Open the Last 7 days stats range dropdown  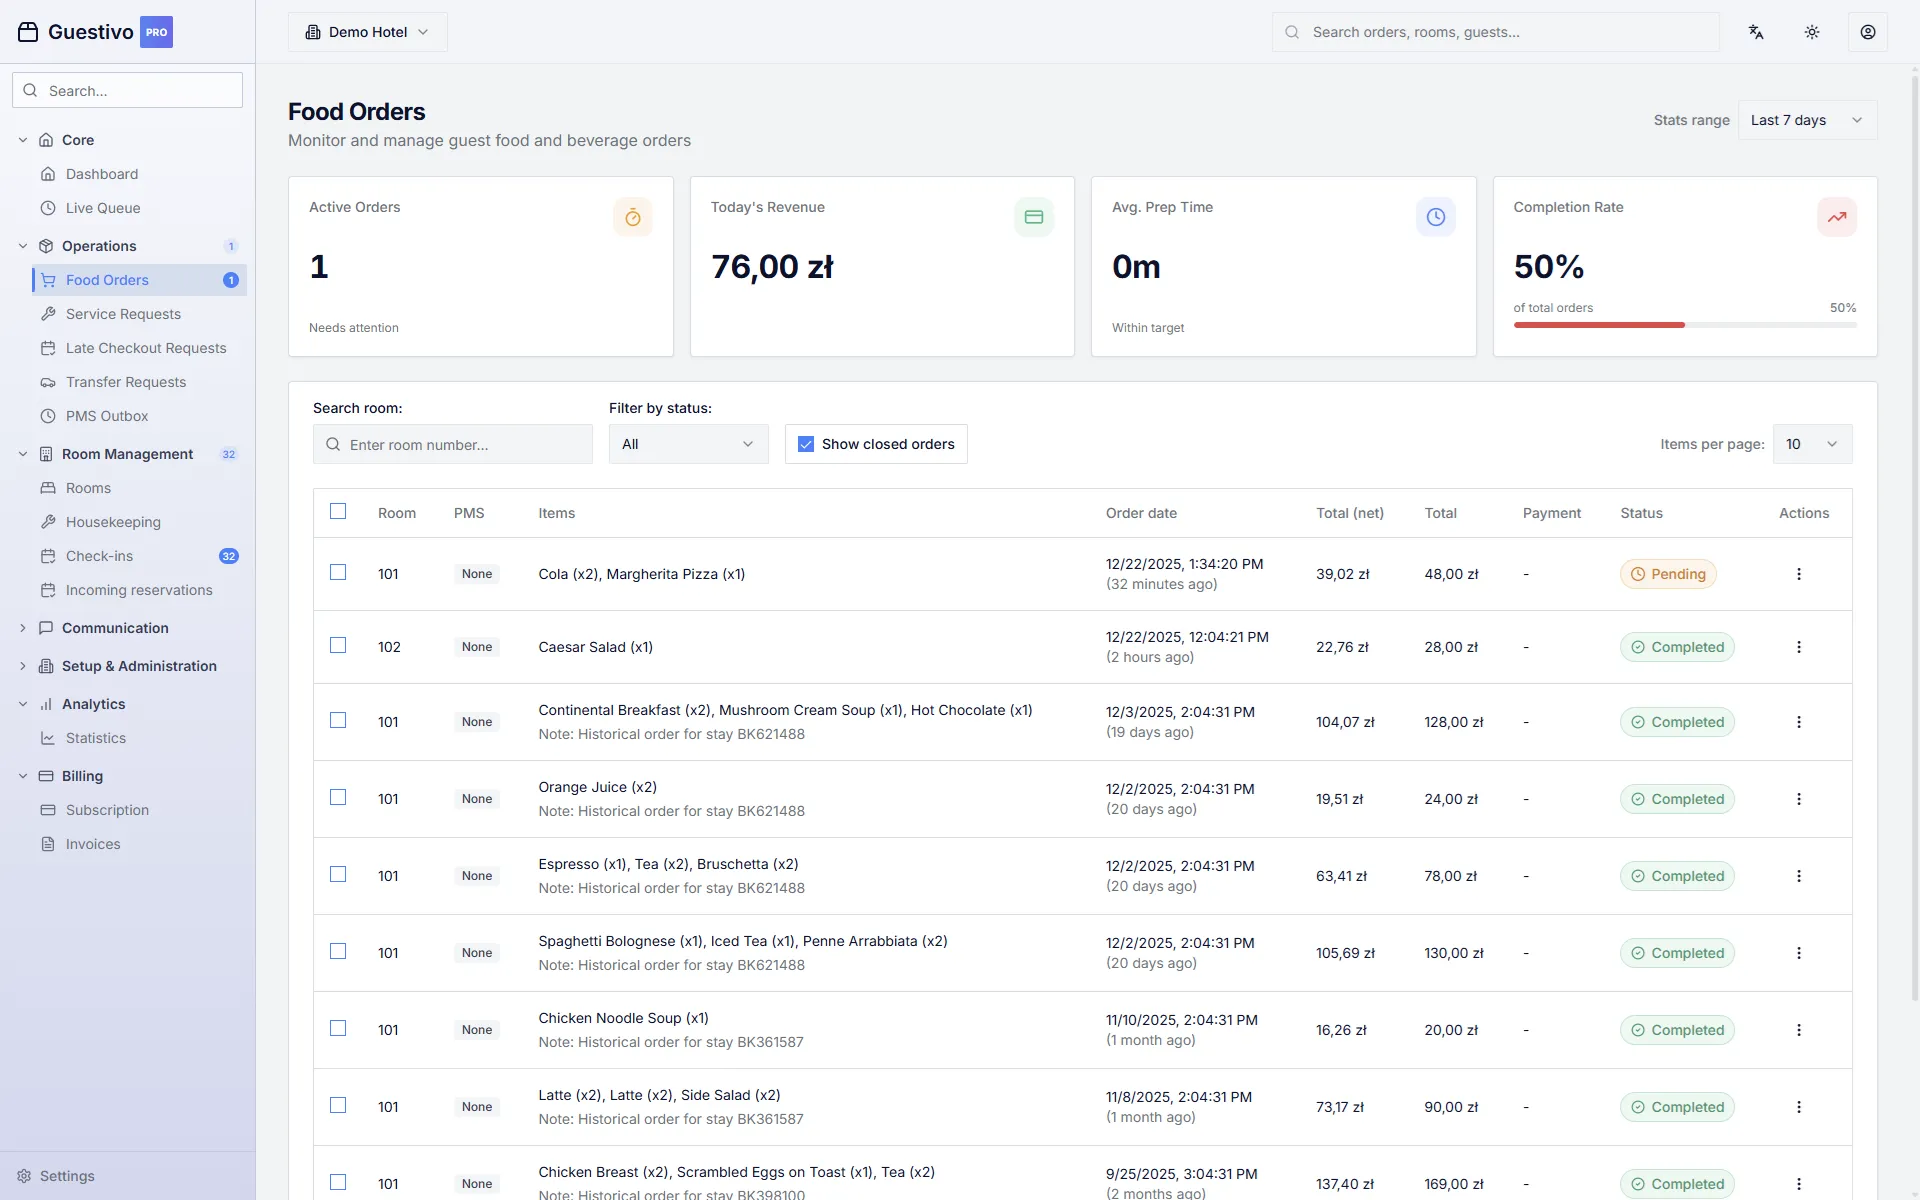1807,120
